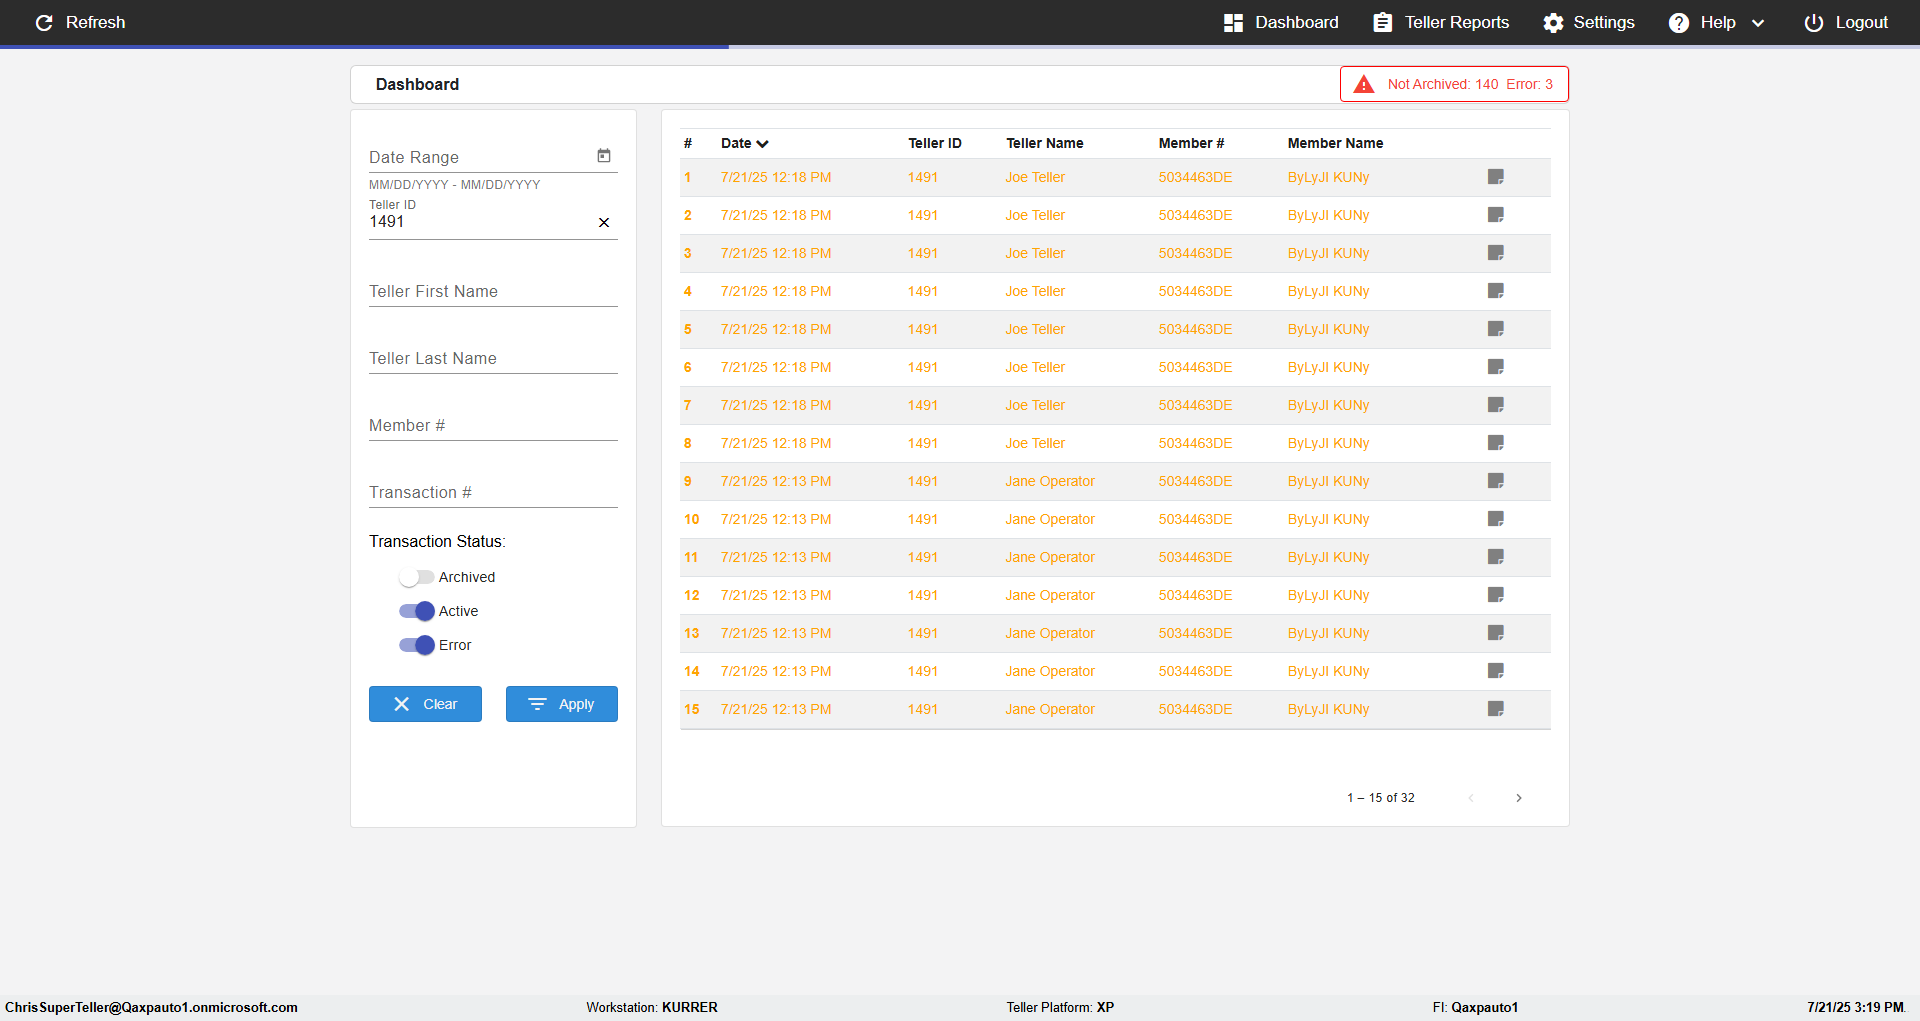1920x1021 pixels.
Task: Open note icon for row 4
Action: (1496, 291)
